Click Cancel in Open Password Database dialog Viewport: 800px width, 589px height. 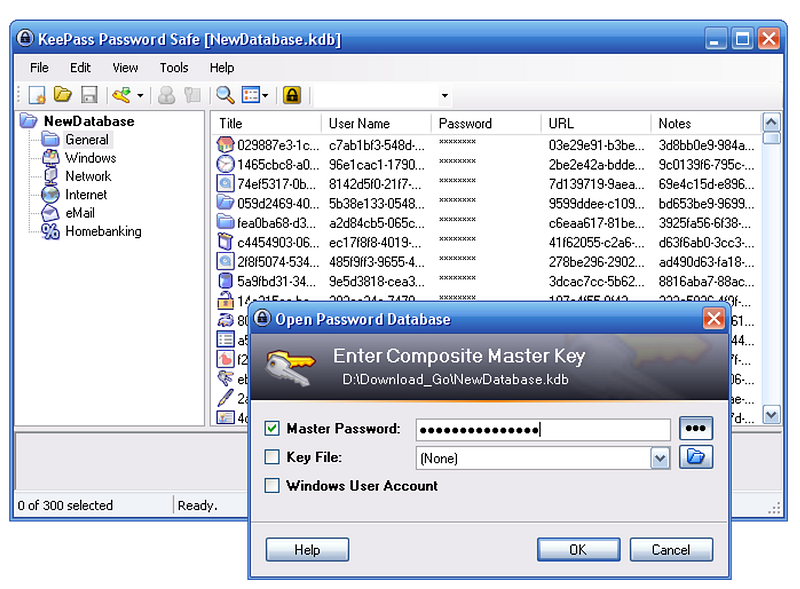pos(671,550)
